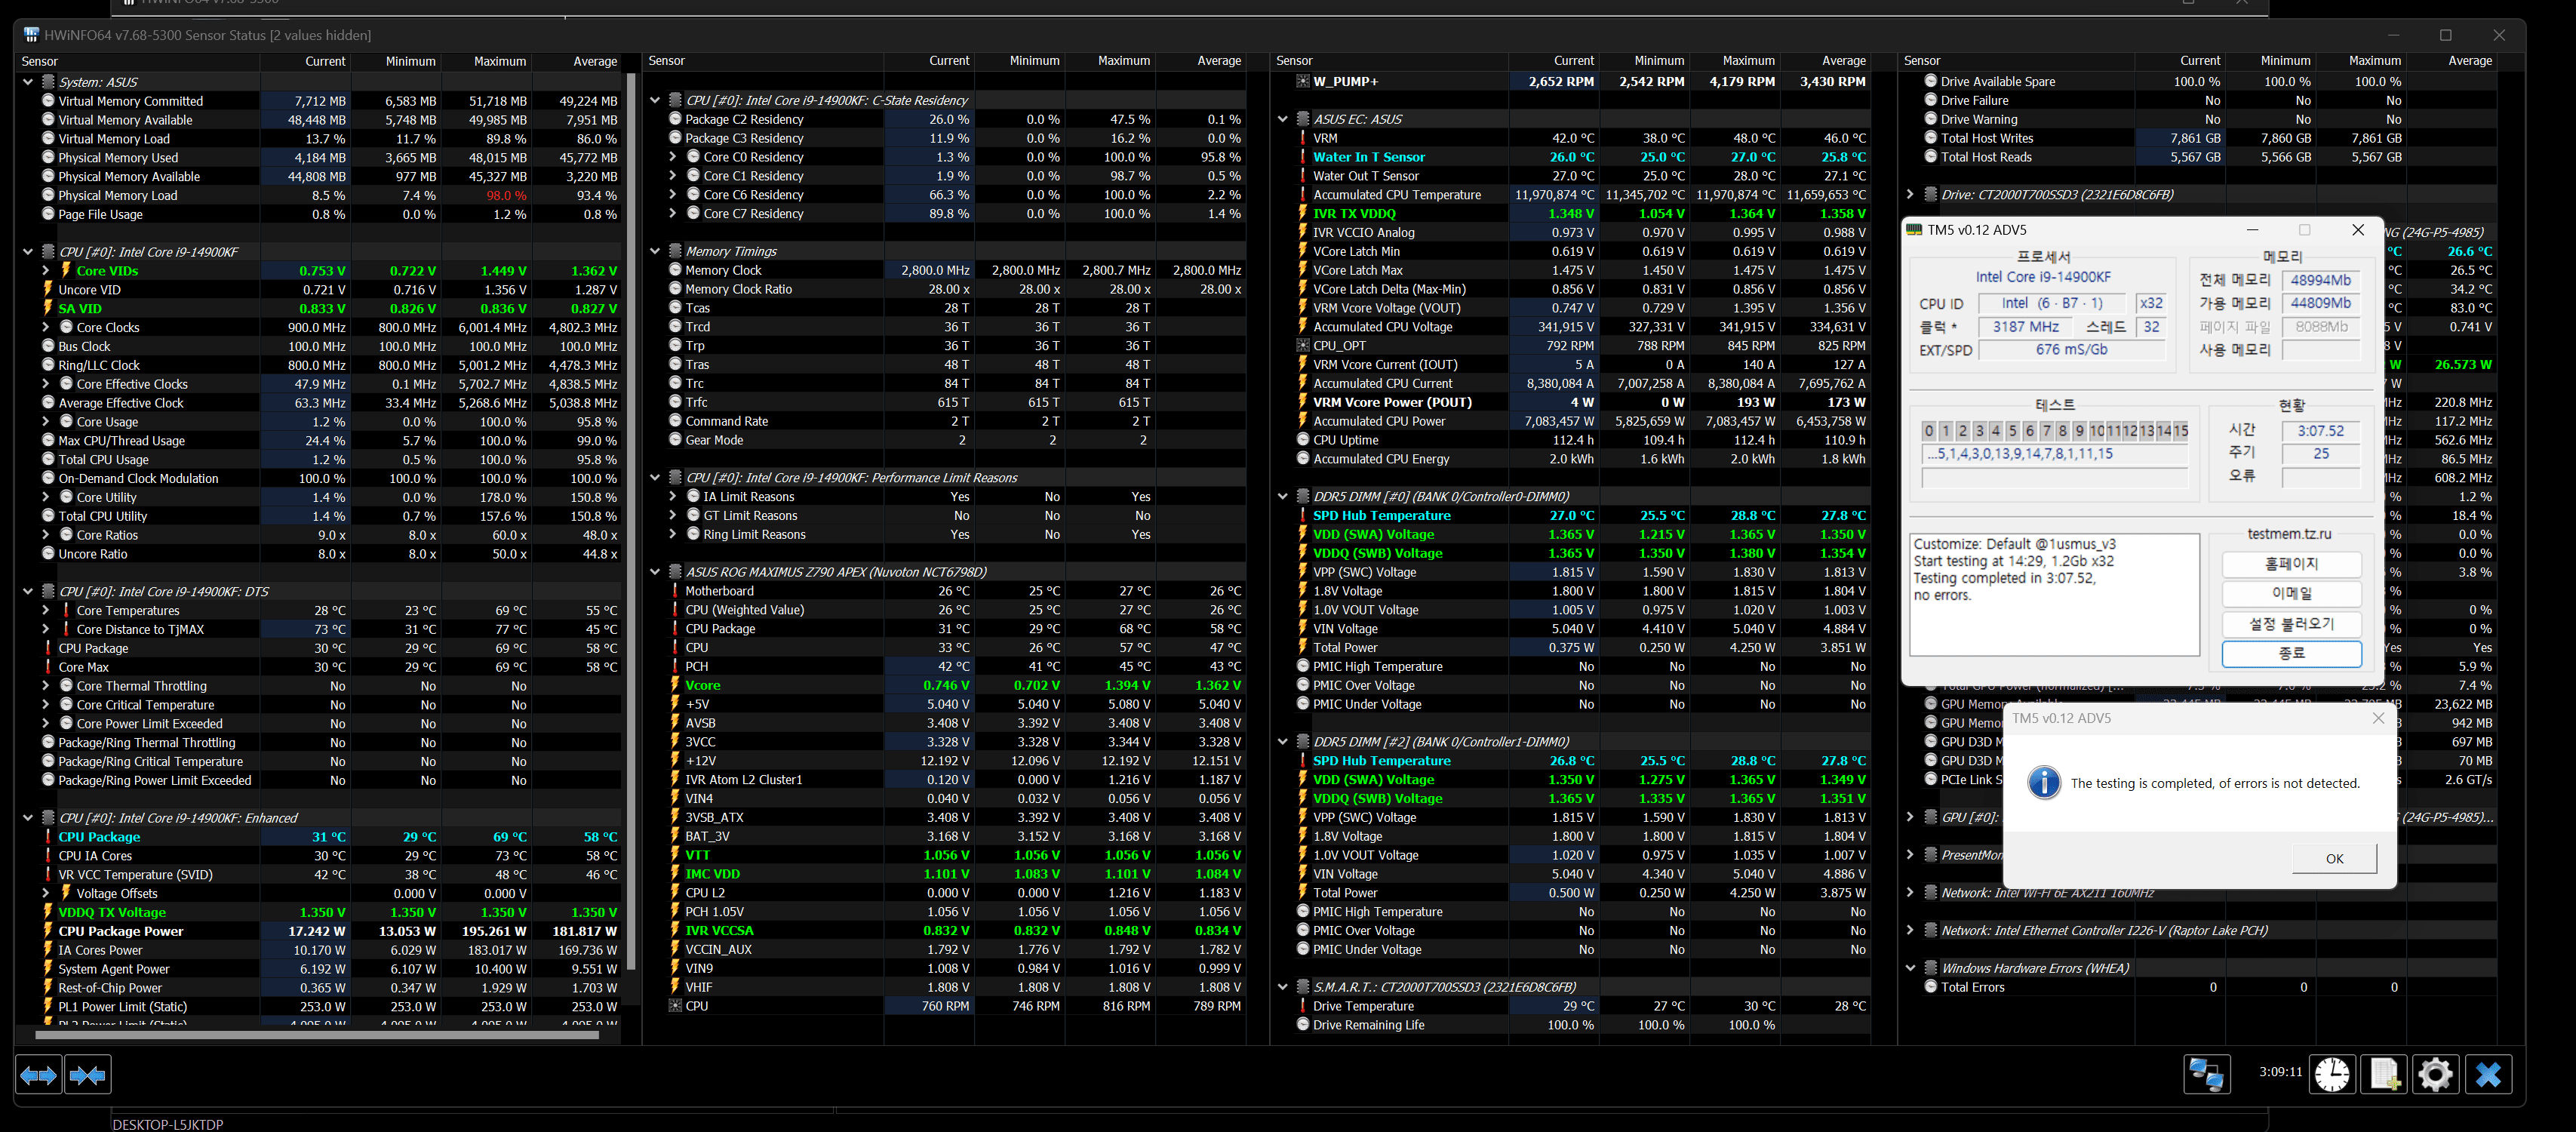2576x1132 pixels.
Task: Collapse the Windows Hardware Errors (WHEA) group
Action: (x=1911, y=968)
